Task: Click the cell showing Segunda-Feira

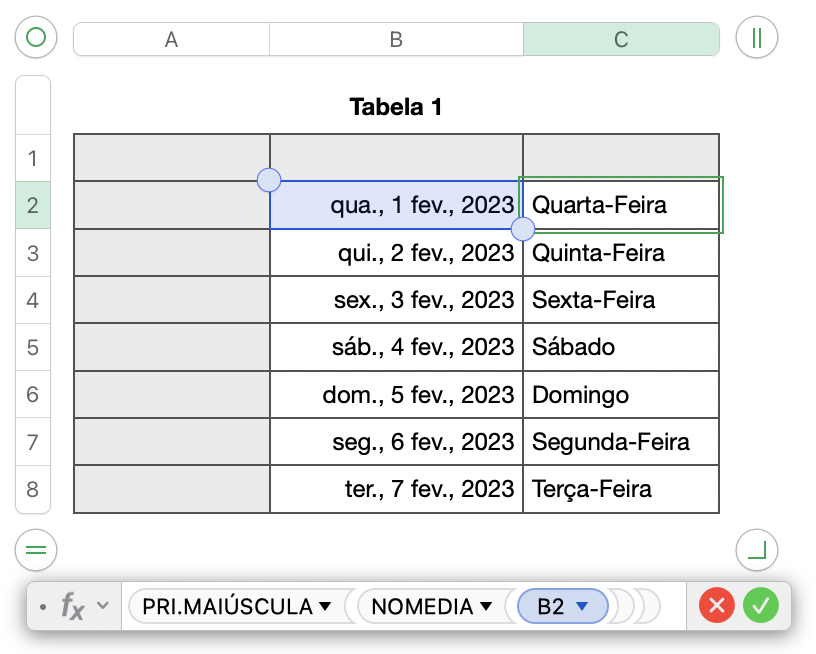Action: tap(620, 442)
